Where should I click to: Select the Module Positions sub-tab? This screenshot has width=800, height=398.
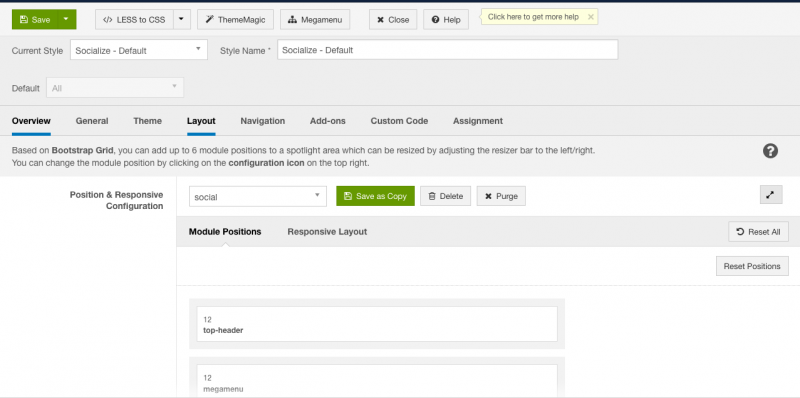point(225,232)
